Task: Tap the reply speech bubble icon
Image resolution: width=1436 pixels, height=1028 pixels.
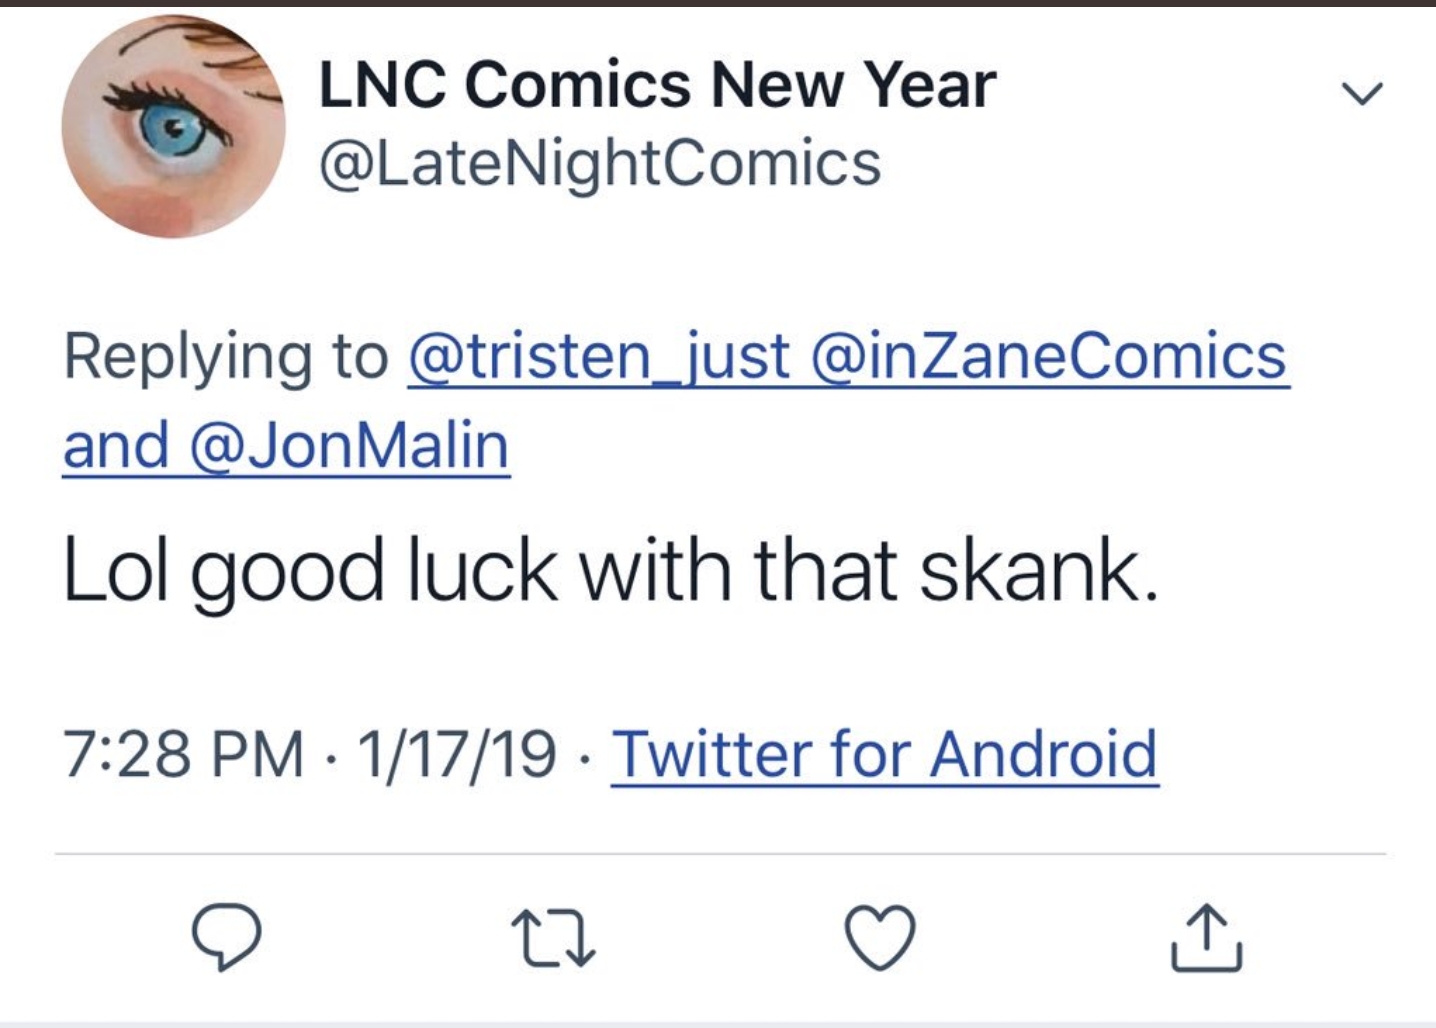Action: [x=227, y=938]
